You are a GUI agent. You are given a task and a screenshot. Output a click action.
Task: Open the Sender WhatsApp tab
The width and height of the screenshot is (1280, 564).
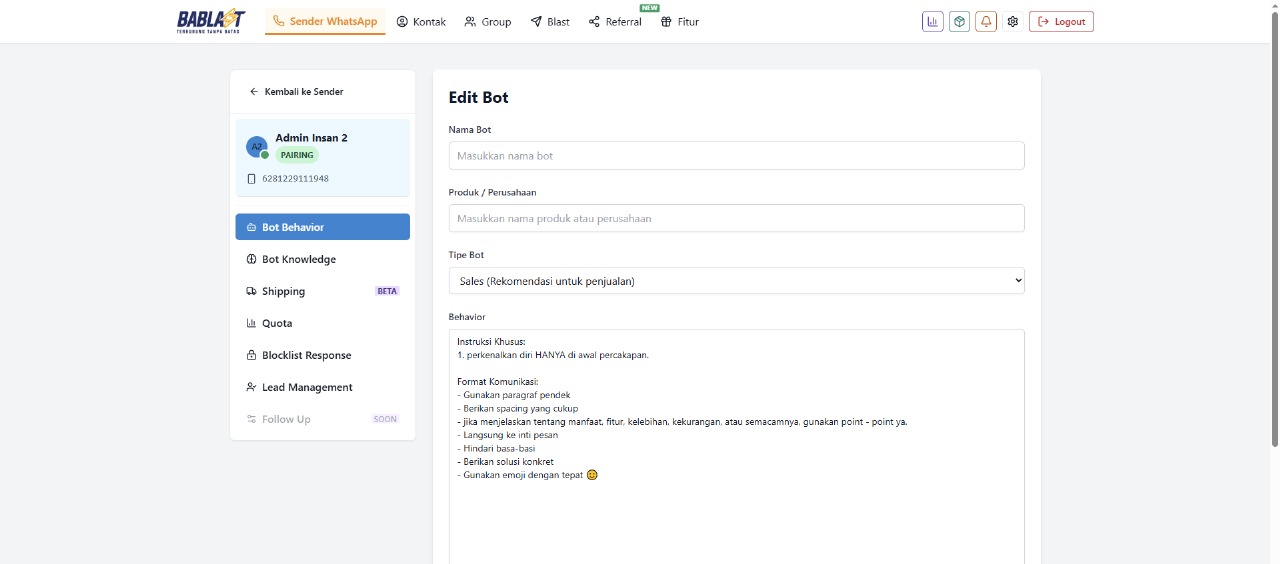325,21
